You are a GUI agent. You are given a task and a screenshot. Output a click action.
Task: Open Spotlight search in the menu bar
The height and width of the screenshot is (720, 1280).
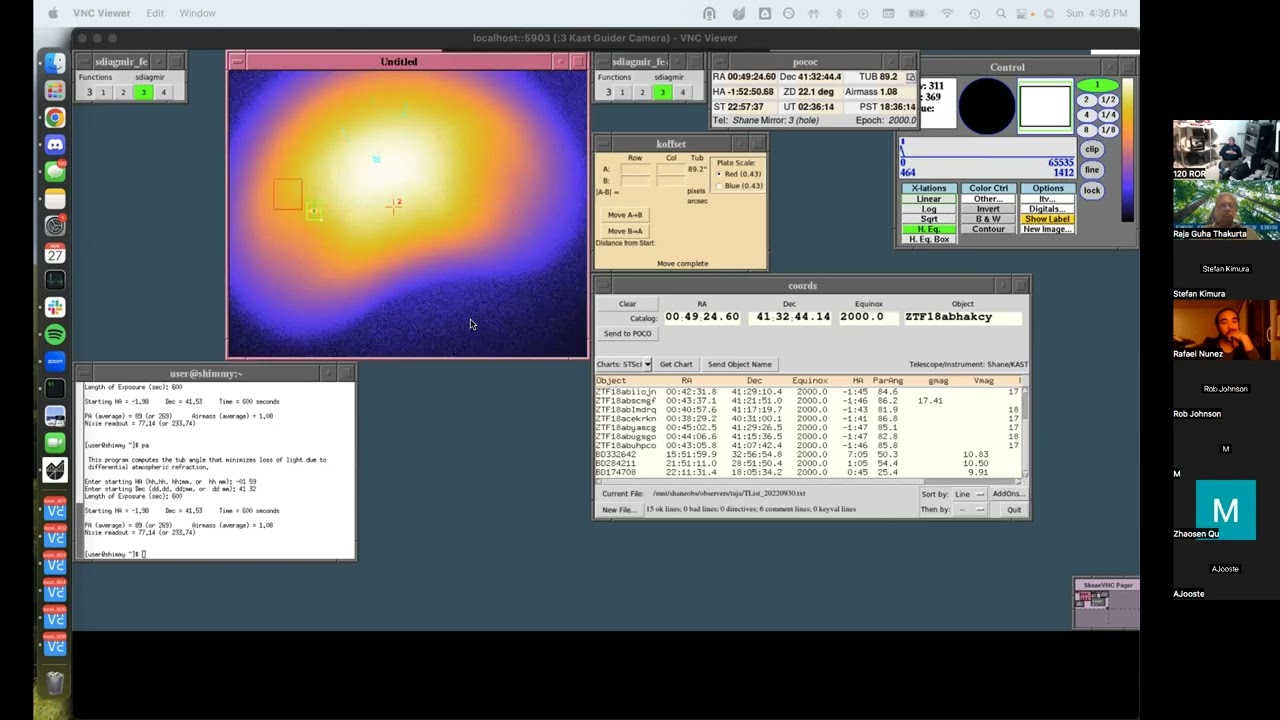click(1001, 13)
